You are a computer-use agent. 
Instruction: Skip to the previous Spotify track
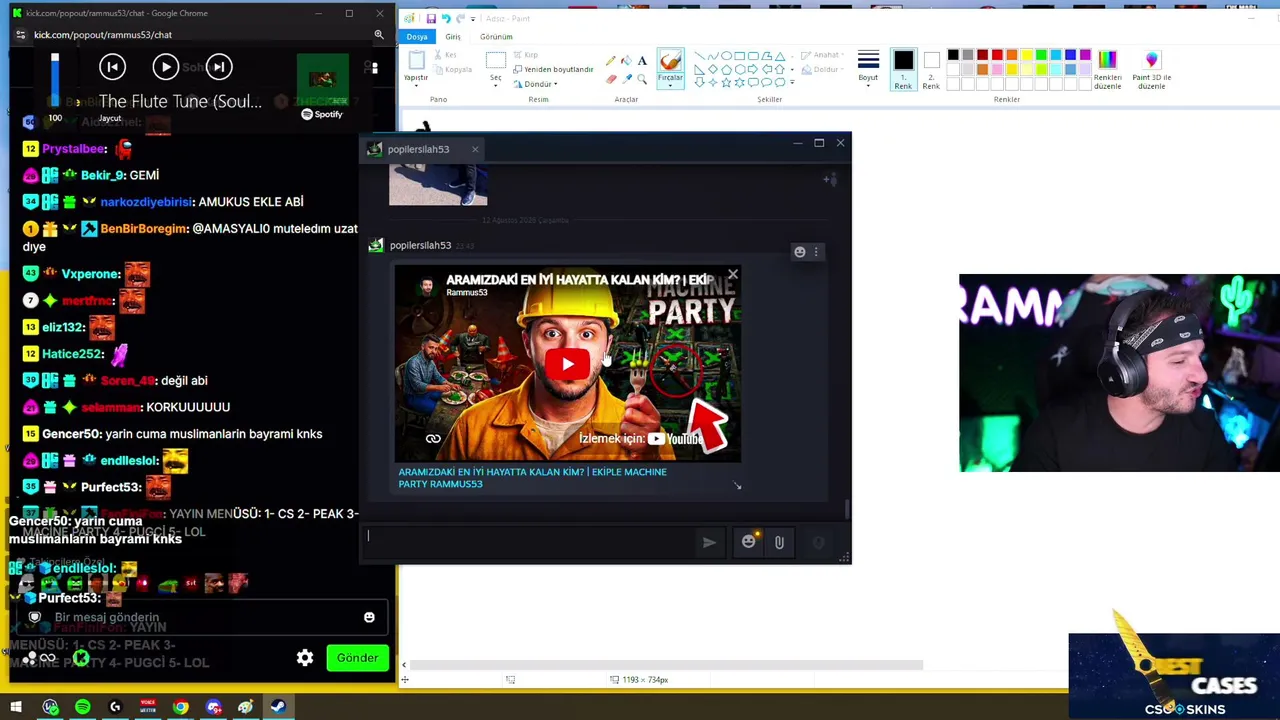pos(112,67)
